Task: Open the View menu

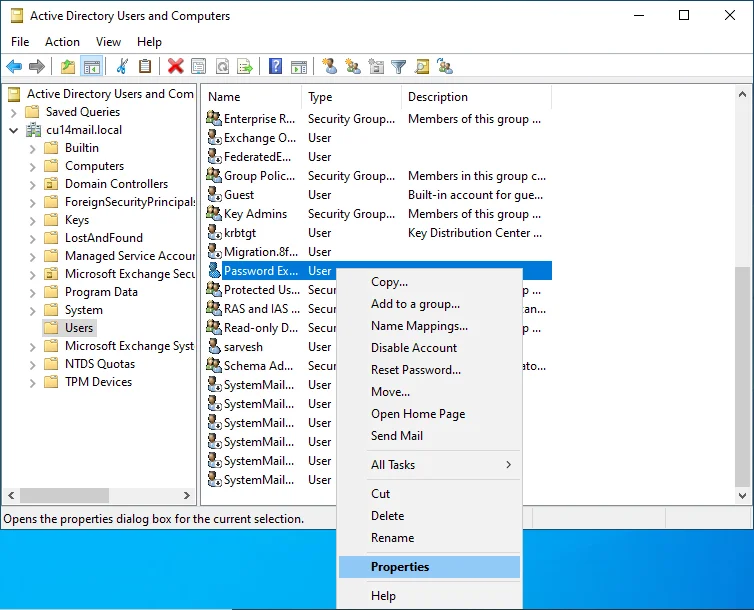Action: pos(108,42)
